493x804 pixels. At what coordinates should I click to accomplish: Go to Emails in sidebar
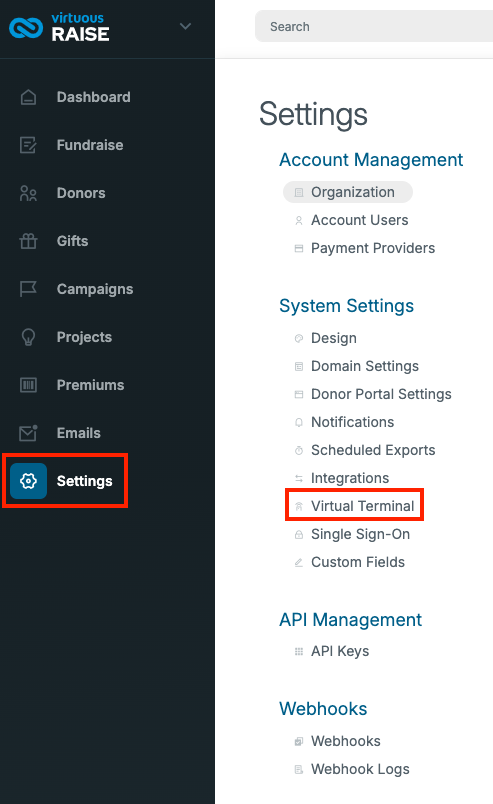point(78,433)
